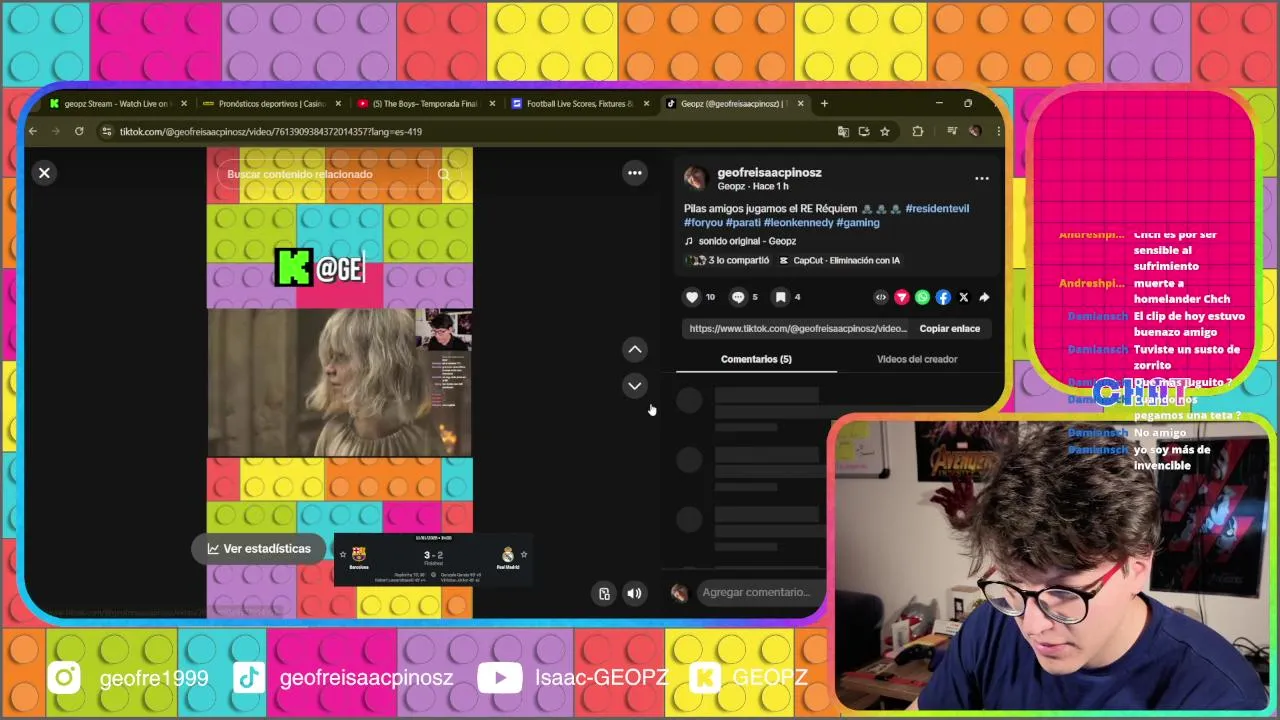Image resolution: width=1280 pixels, height=720 pixels.
Task: Open site information icon in address bar
Action: coord(107,131)
